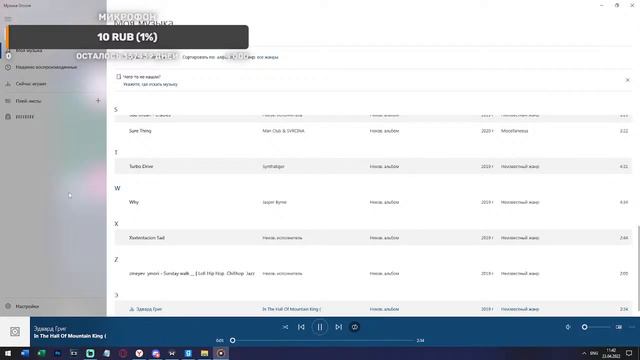Open the sidebar item below Playlists
The height and width of the screenshot is (360, 640).
coord(24,117)
